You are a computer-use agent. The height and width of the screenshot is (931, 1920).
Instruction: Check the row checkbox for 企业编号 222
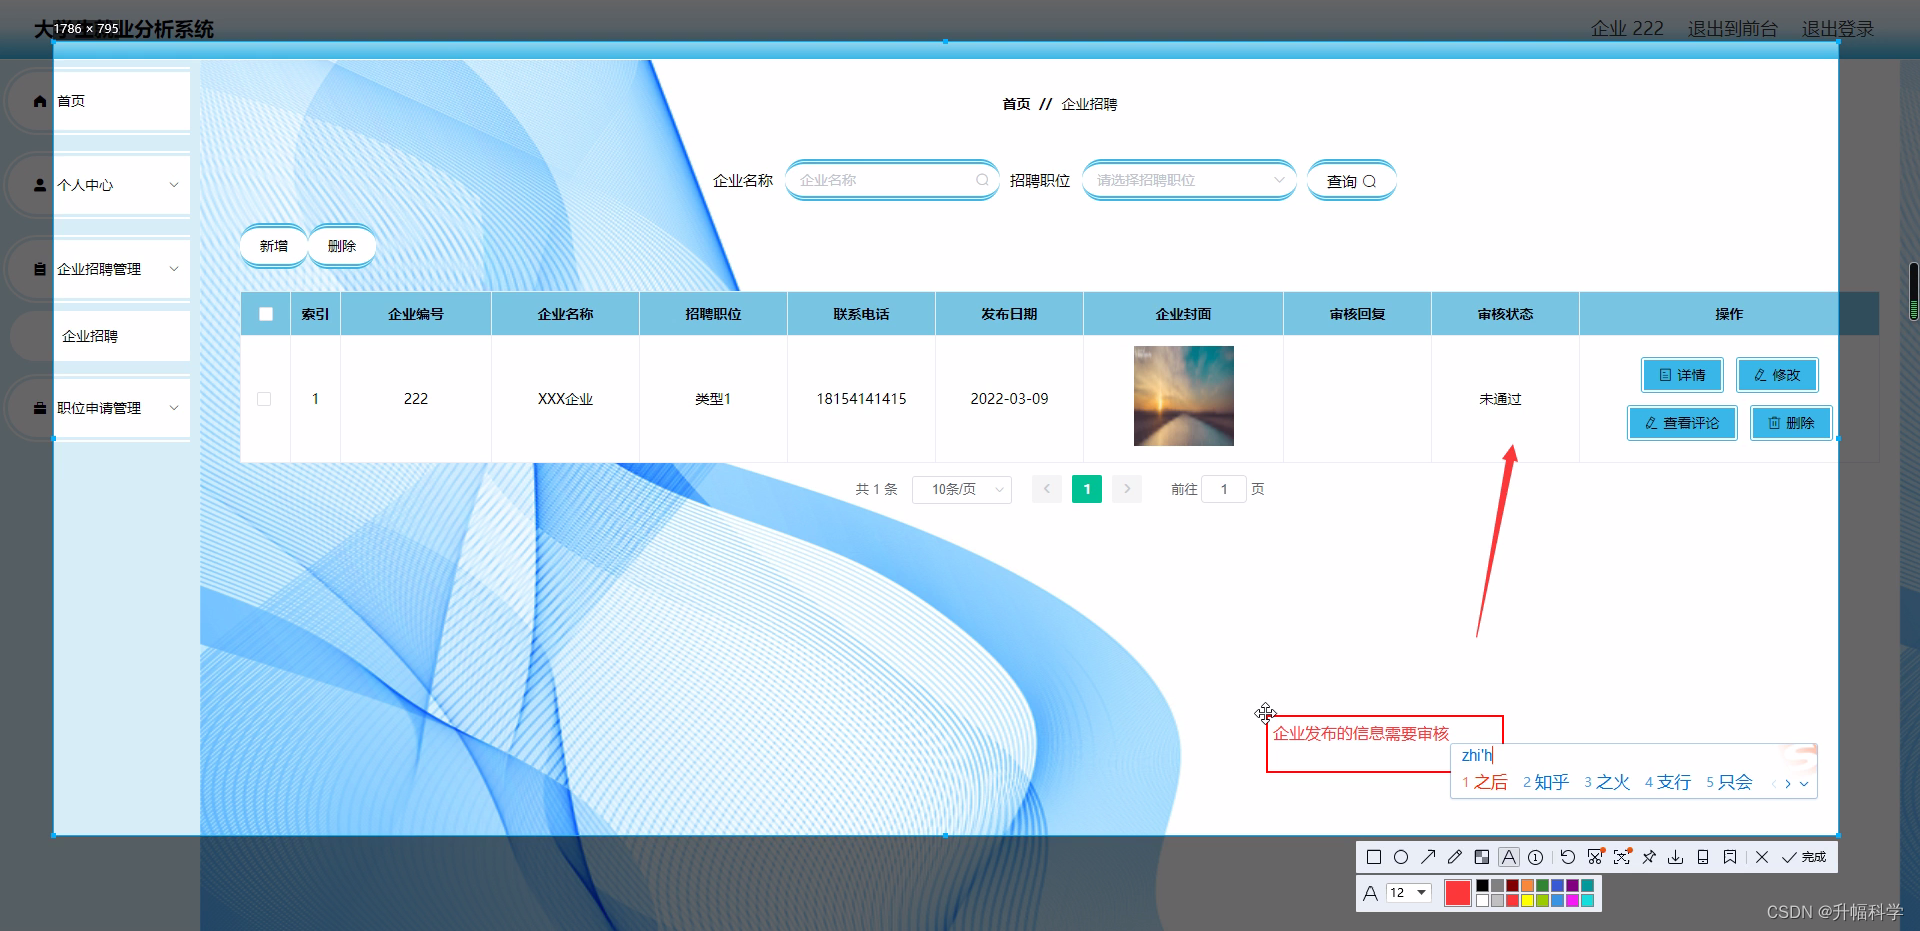point(265,398)
